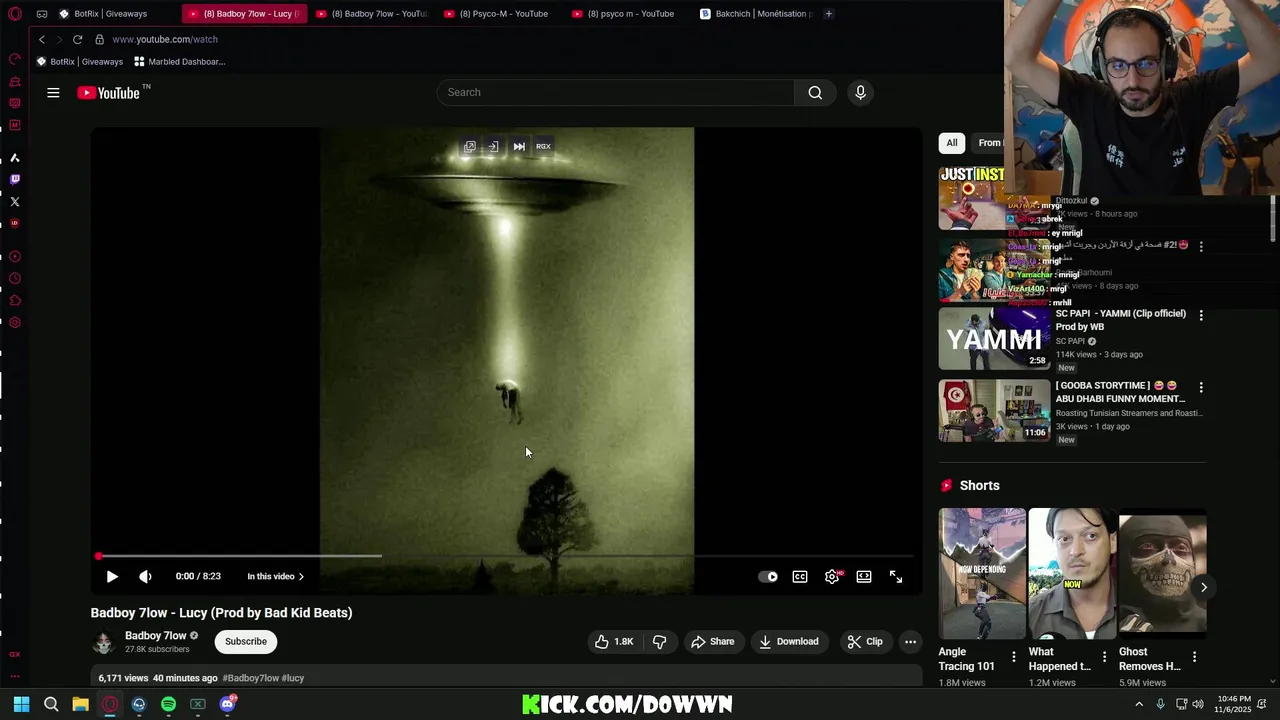Subscribe to Badboy 7low

point(246,642)
